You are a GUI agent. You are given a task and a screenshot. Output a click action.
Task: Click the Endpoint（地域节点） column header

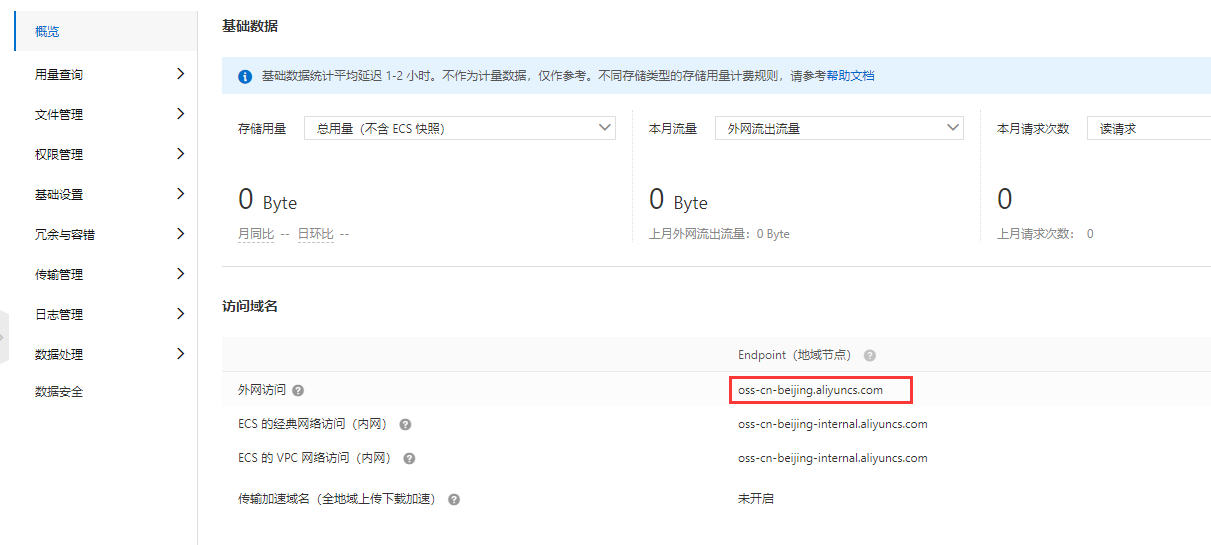pyautogui.click(x=795, y=355)
